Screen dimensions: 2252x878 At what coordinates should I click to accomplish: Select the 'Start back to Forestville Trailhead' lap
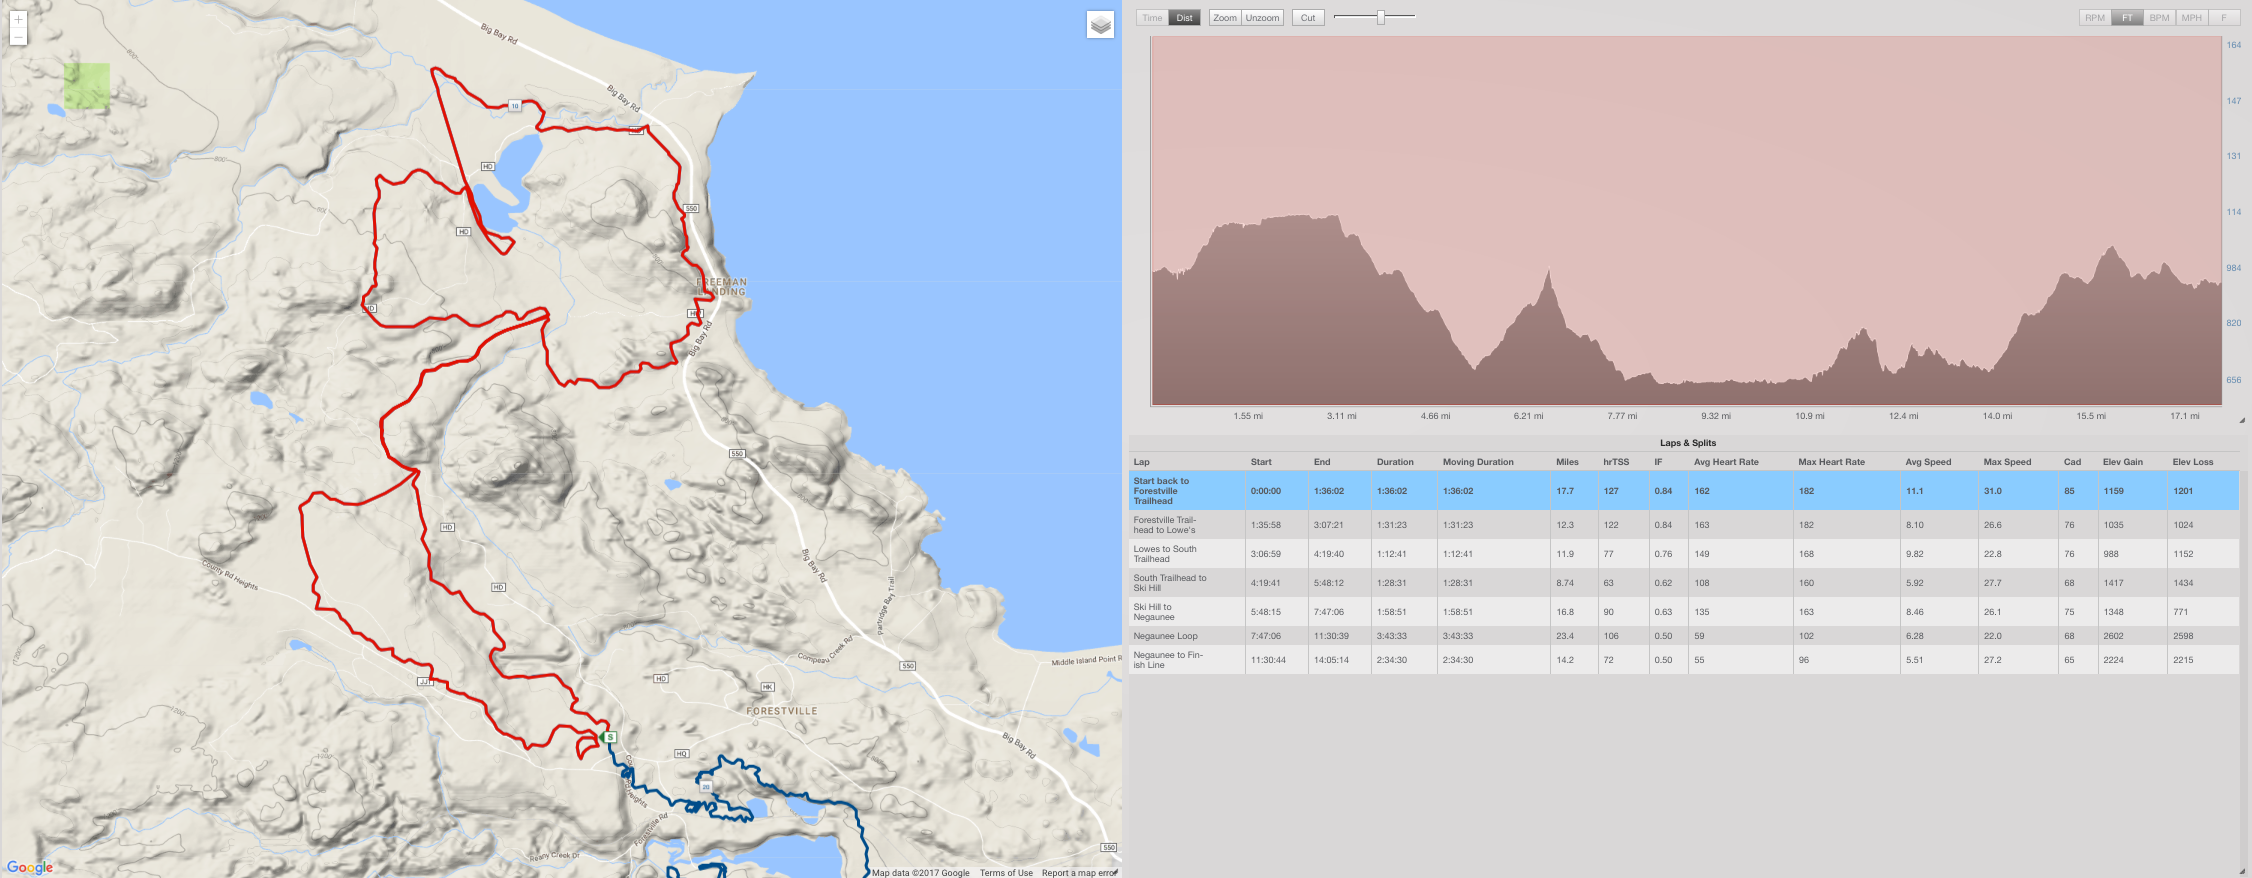pos(1684,491)
